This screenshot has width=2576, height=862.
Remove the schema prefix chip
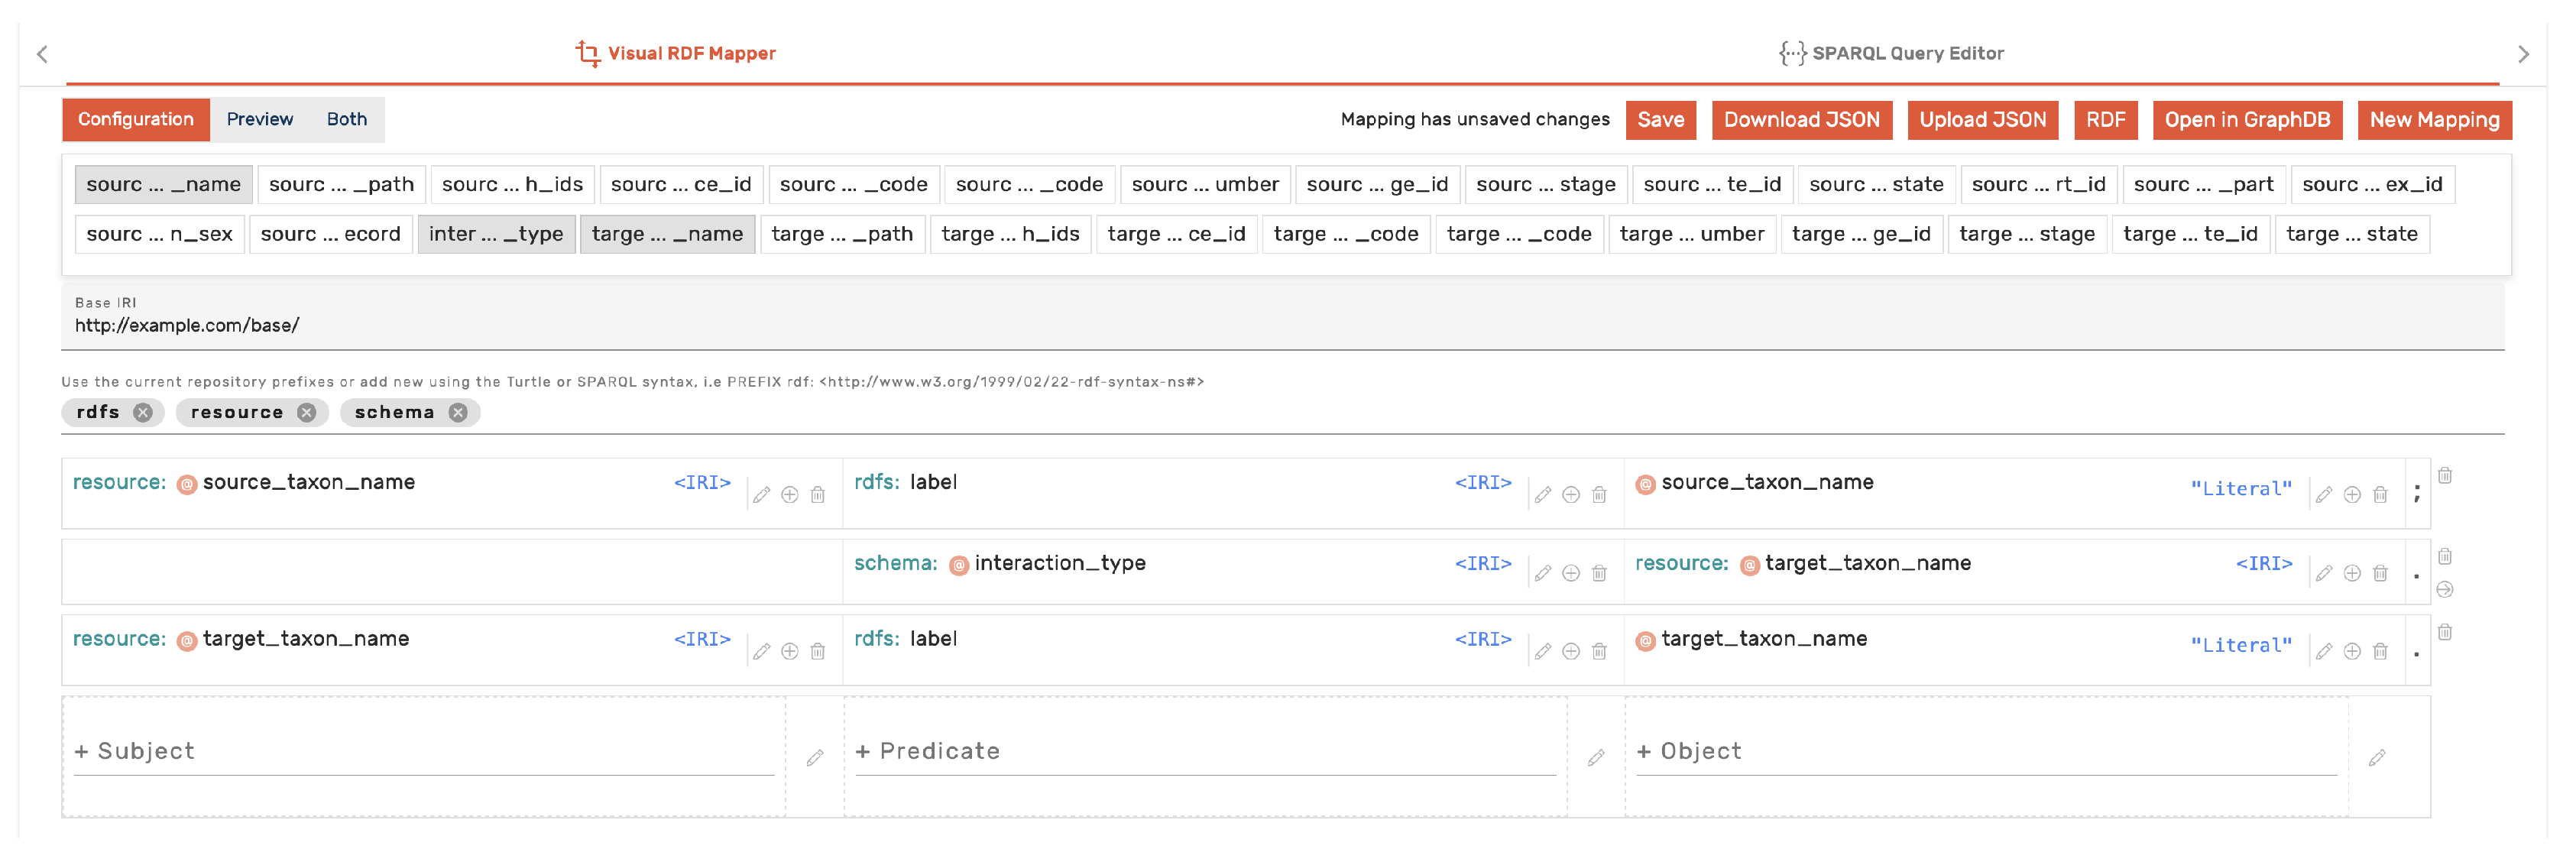click(x=458, y=412)
